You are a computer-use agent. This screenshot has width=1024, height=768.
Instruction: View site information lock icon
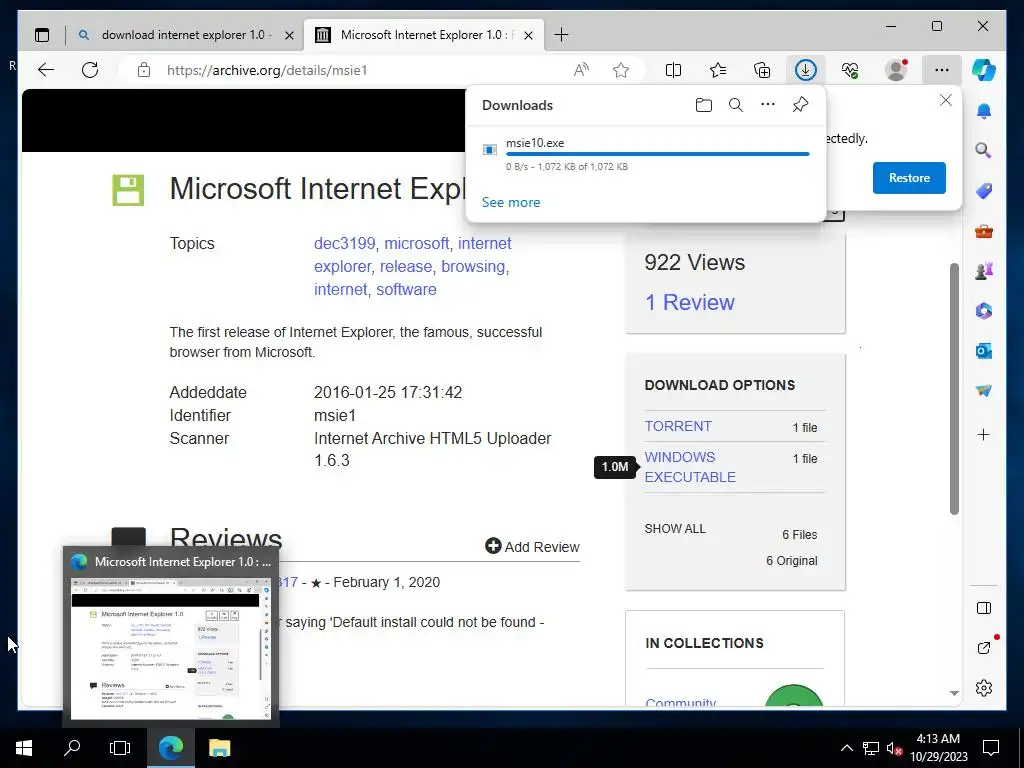tap(144, 70)
